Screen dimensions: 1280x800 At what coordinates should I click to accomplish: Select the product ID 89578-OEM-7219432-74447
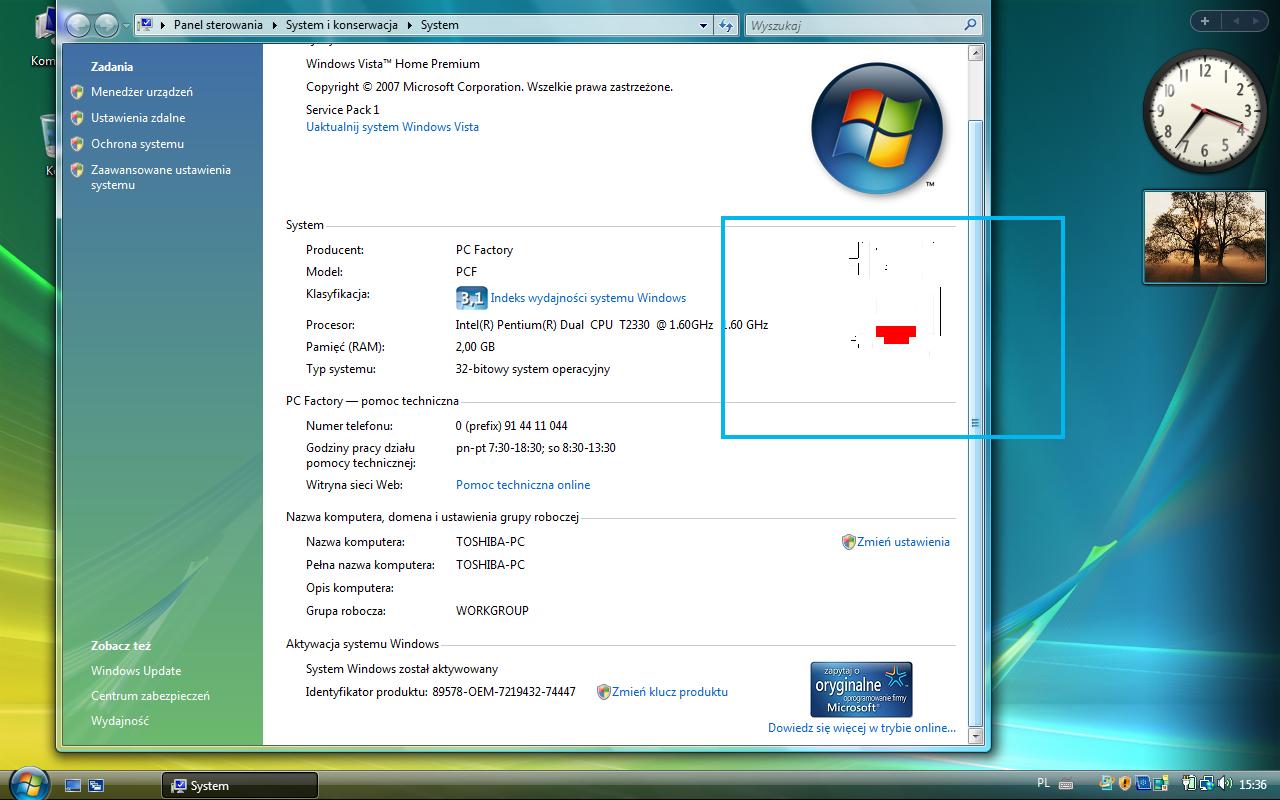(x=504, y=692)
